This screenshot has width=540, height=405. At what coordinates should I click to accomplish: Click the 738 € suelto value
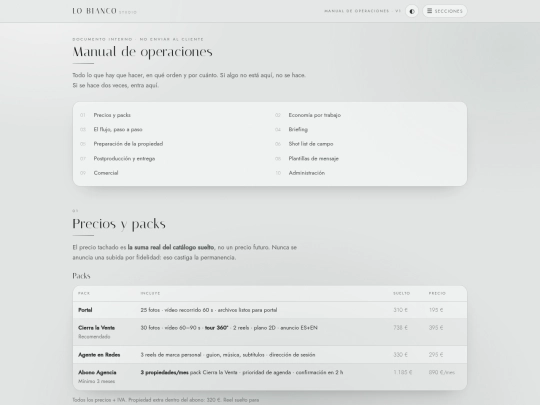tap(400, 328)
